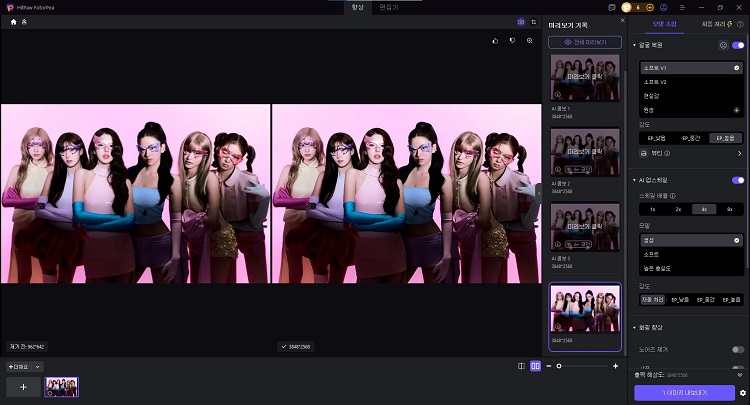750x405 pixels.
Task: Collapse the preview history side arrow
Action: tap(539, 194)
